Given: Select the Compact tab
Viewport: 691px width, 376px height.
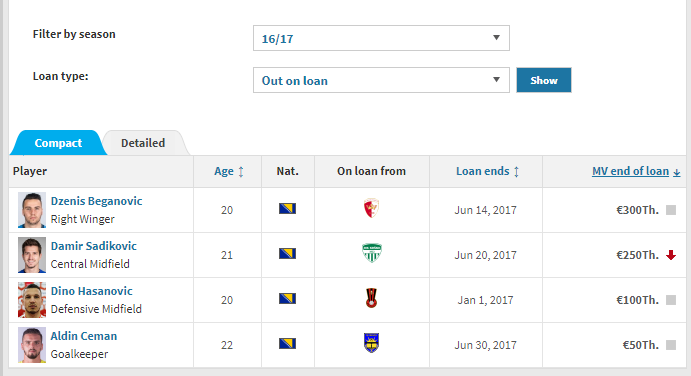Looking at the screenshot, I should click(58, 143).
